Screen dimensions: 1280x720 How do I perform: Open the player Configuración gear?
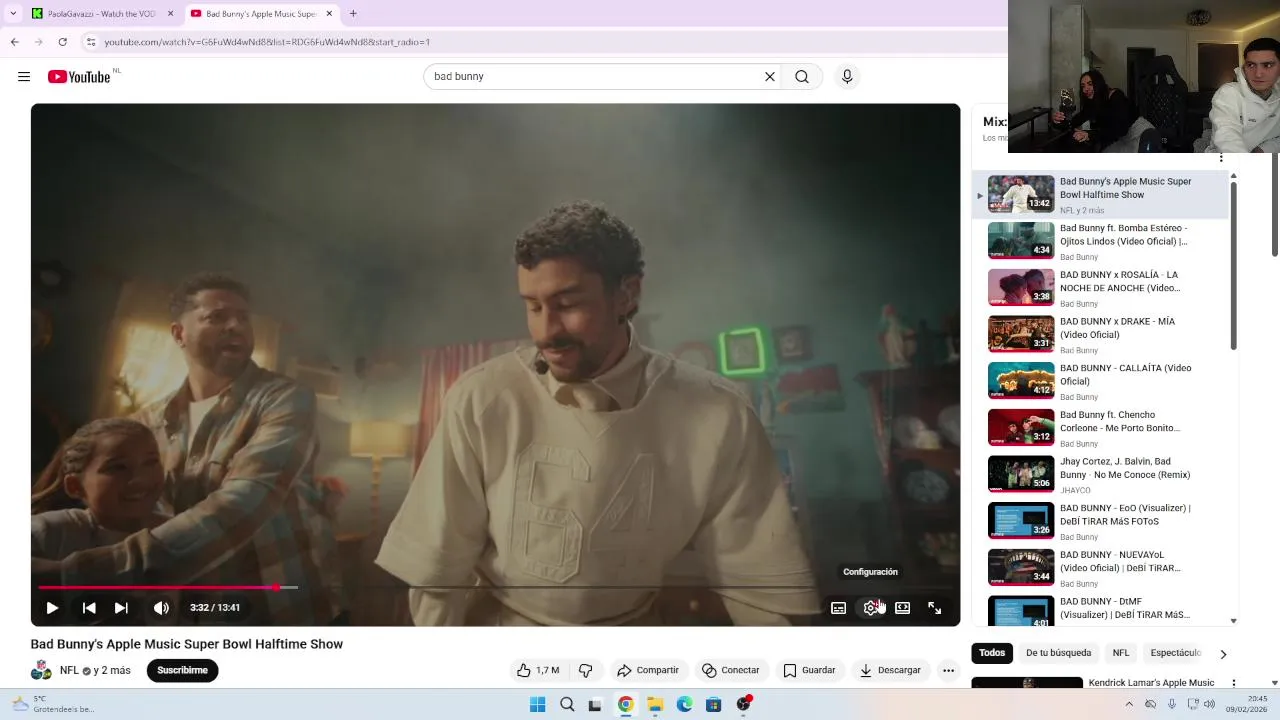pyautogui.click(x=871, y=608)
